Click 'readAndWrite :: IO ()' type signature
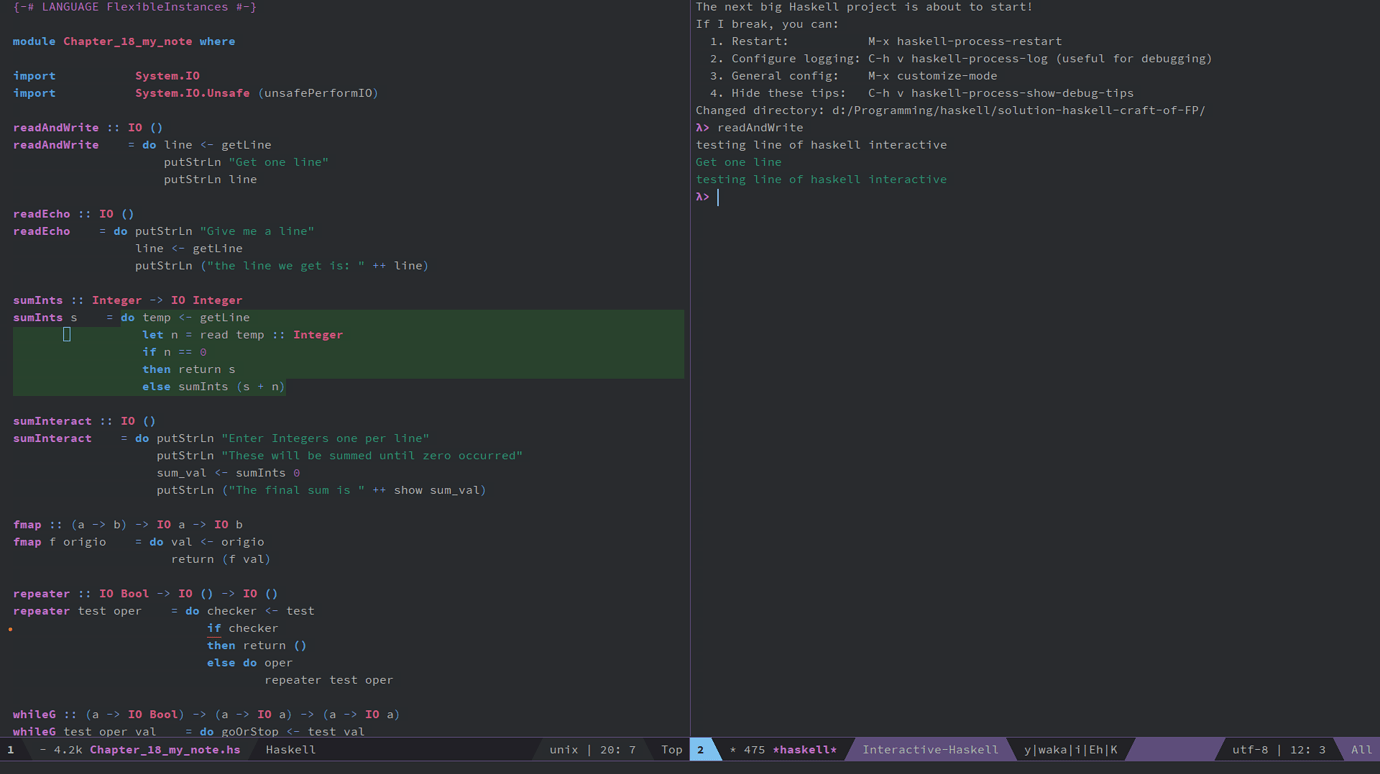Image resolution: width=1380 pixels, height=774 pixels. (x=88, y=127)
